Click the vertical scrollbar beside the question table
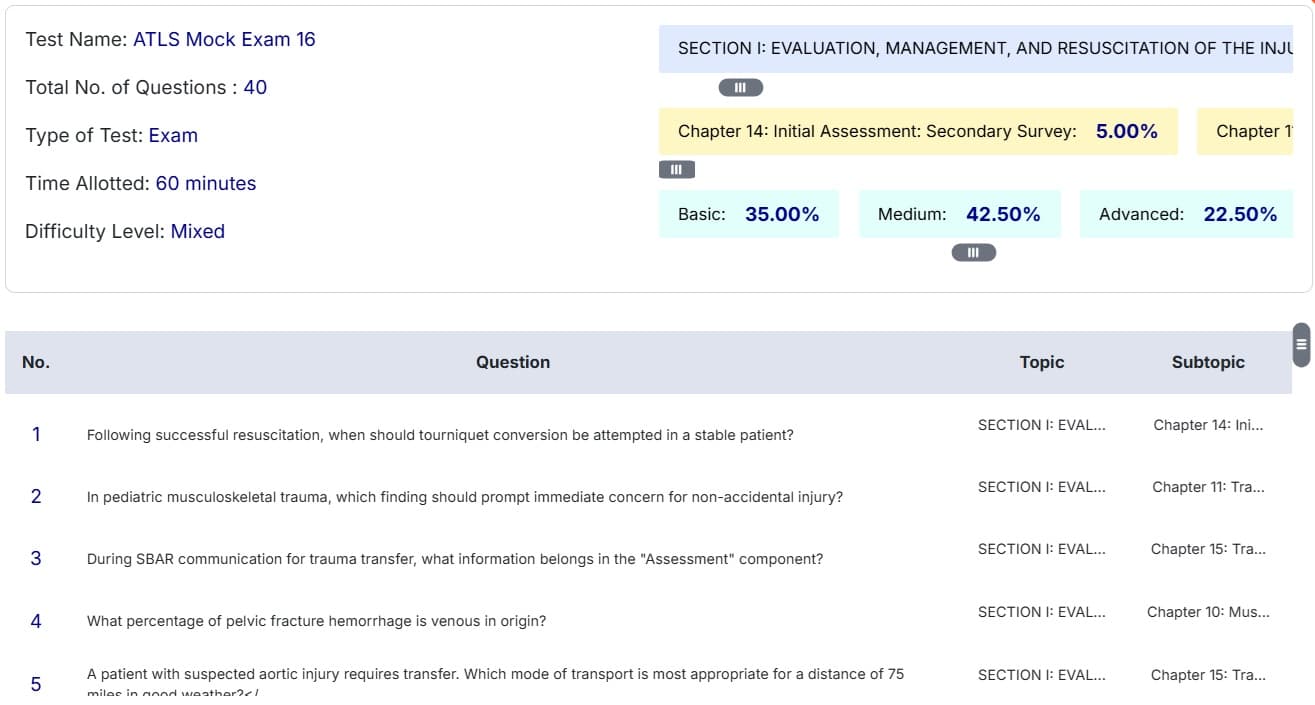 [1300, 344]
